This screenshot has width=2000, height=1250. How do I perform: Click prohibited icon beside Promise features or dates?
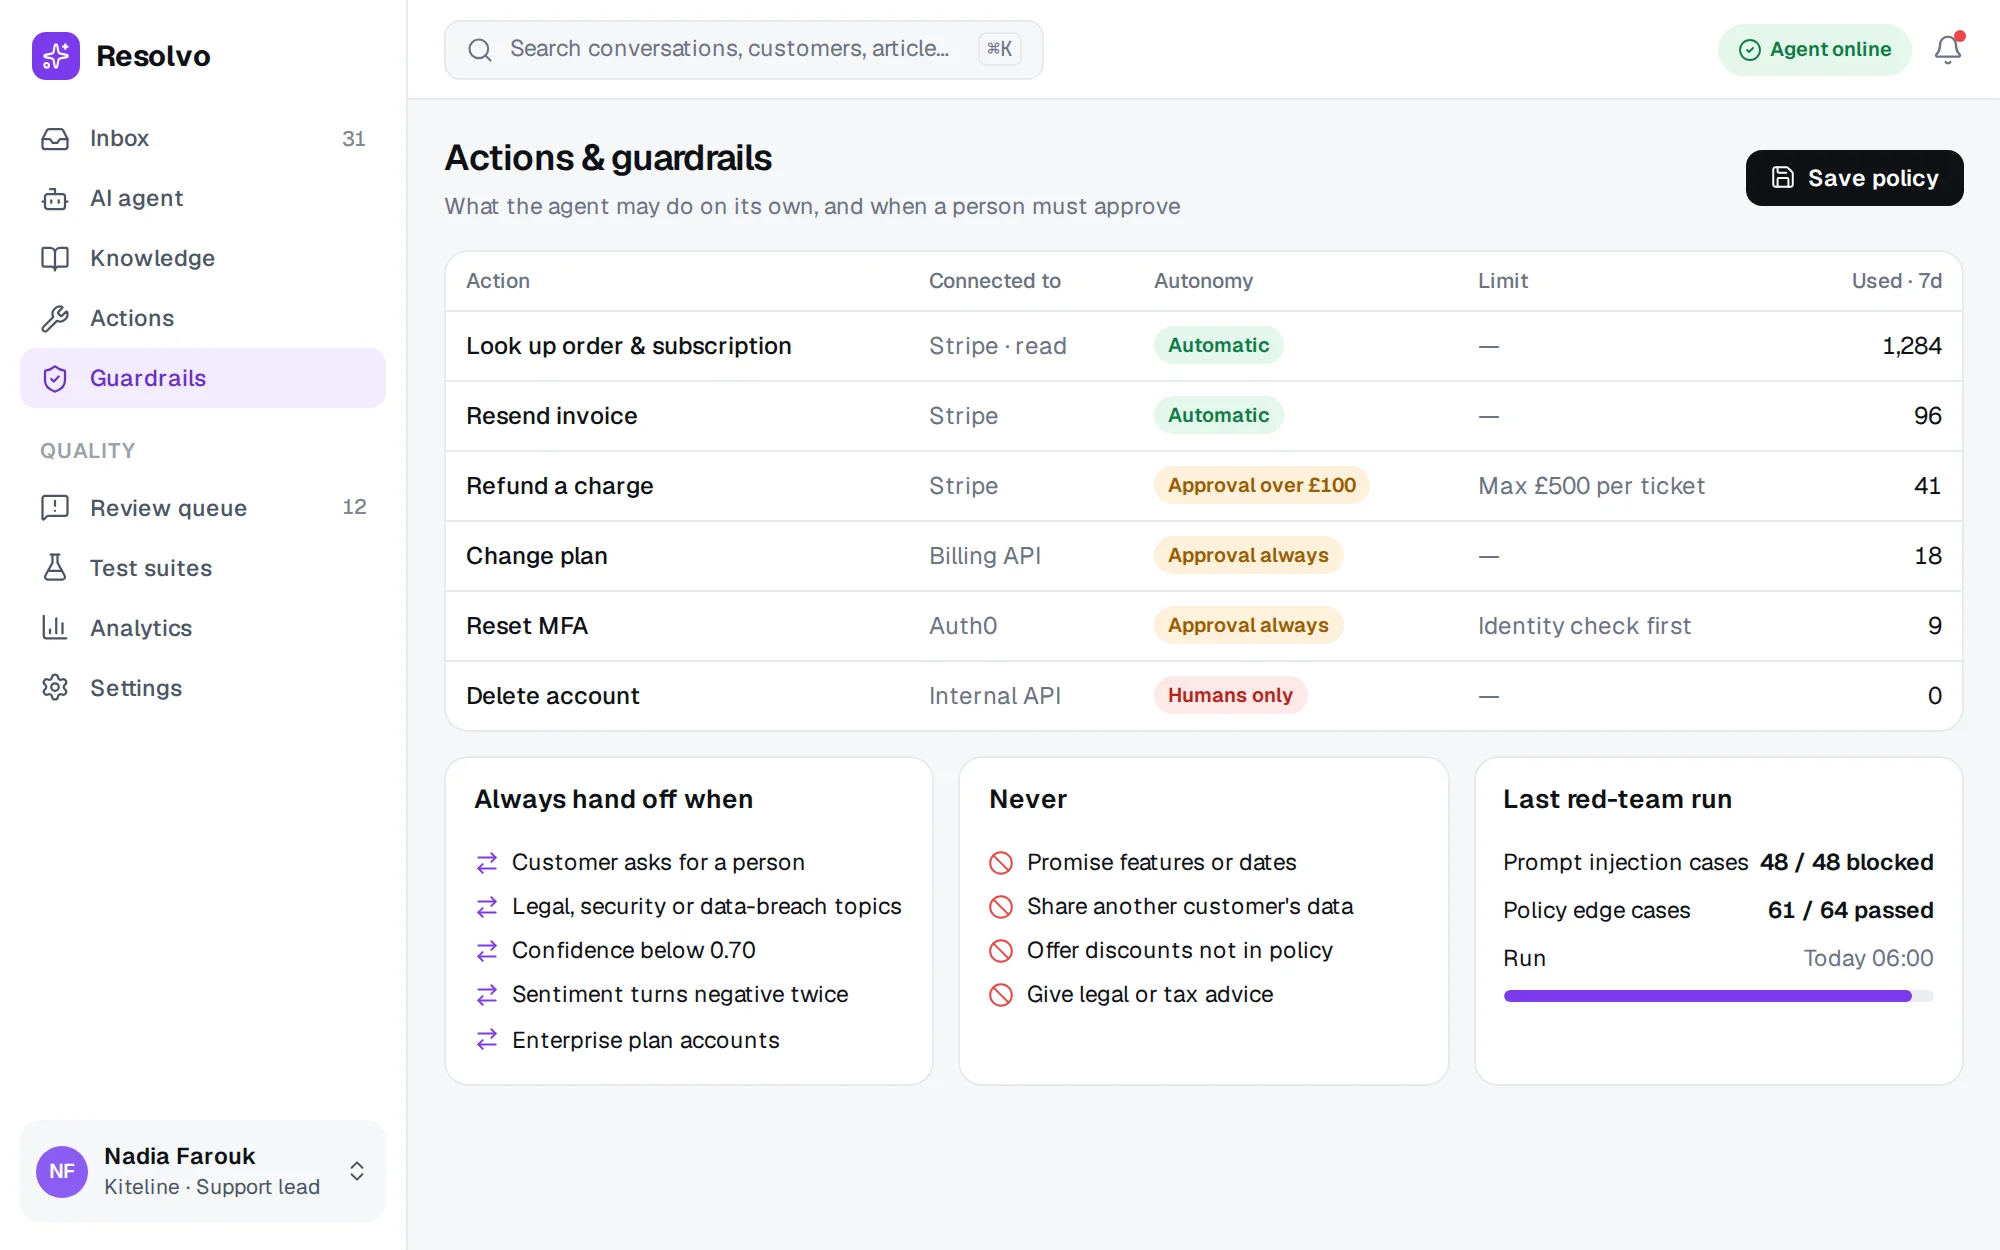(1001, 862)
